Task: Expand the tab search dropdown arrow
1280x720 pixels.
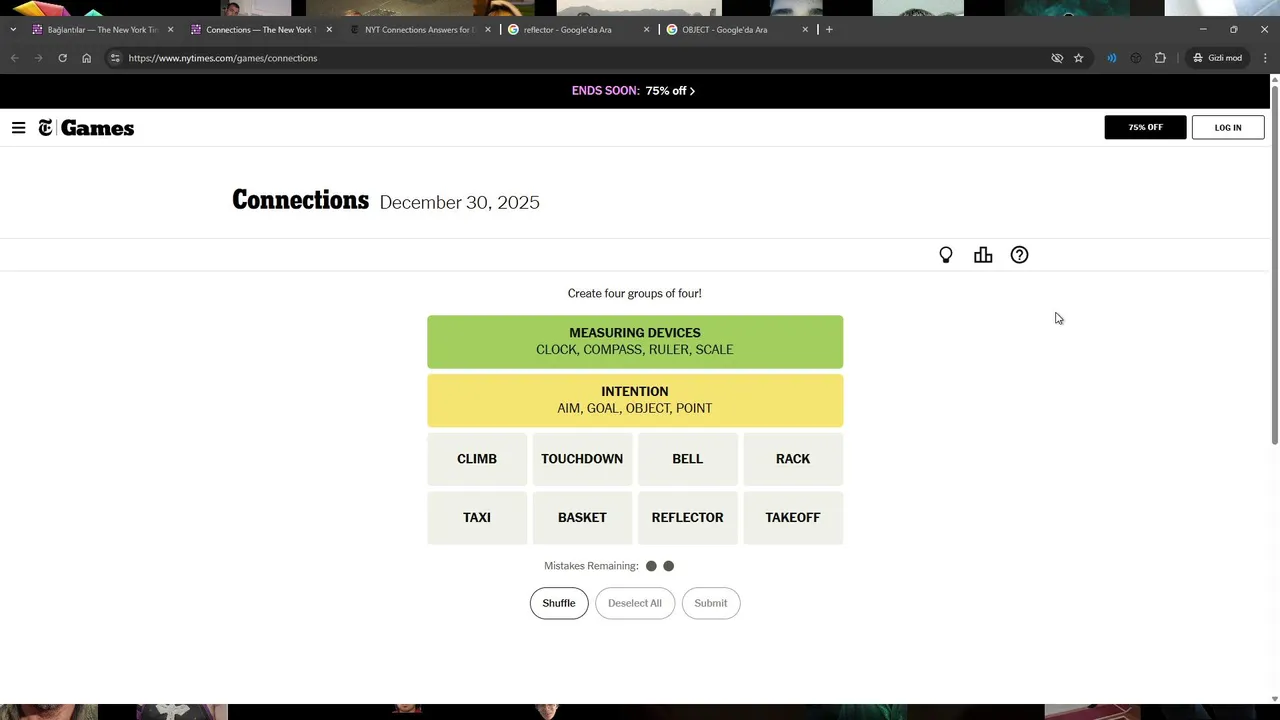Action: pyautogui.click(x=13, y=30)
